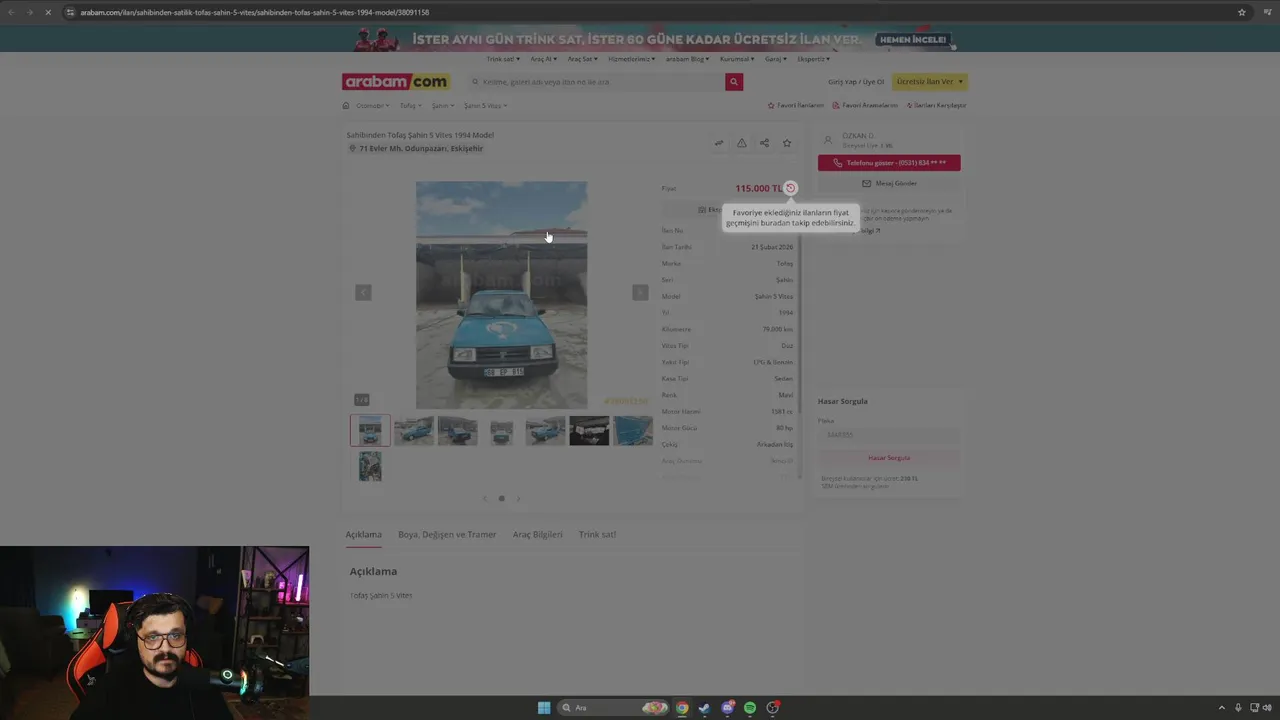This screenshot has width=1280, height=720.
Task: Open İlanları Karşılaştır link
Action: pos(936,105)
